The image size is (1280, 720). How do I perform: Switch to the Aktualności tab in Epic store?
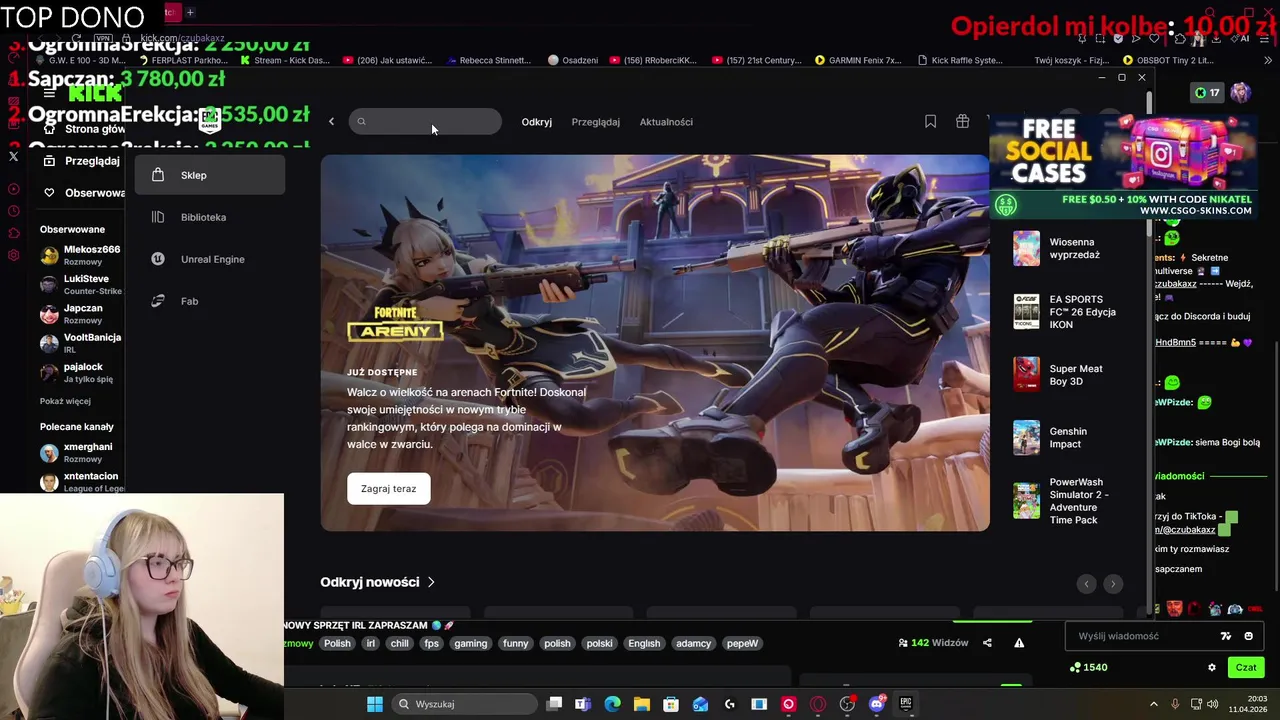tap(666, 122)
